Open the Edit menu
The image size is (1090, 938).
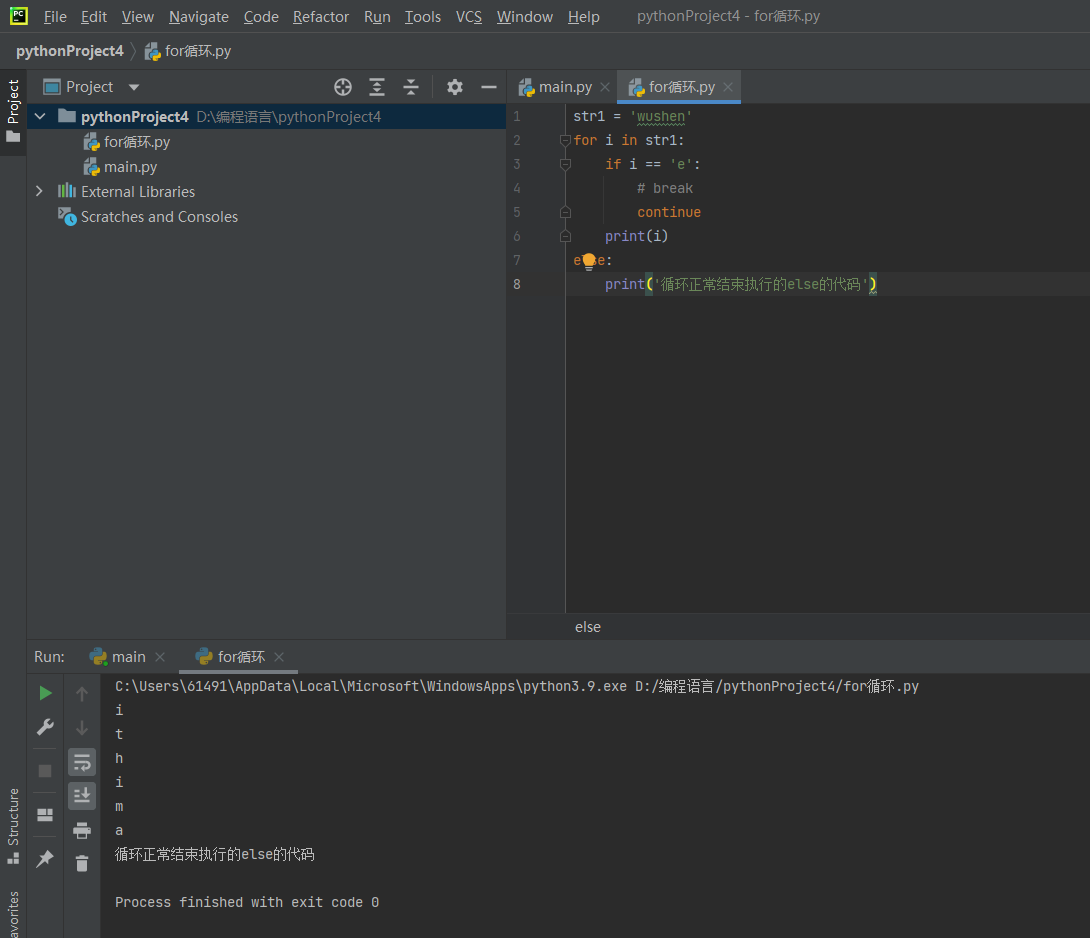point(94,17)
